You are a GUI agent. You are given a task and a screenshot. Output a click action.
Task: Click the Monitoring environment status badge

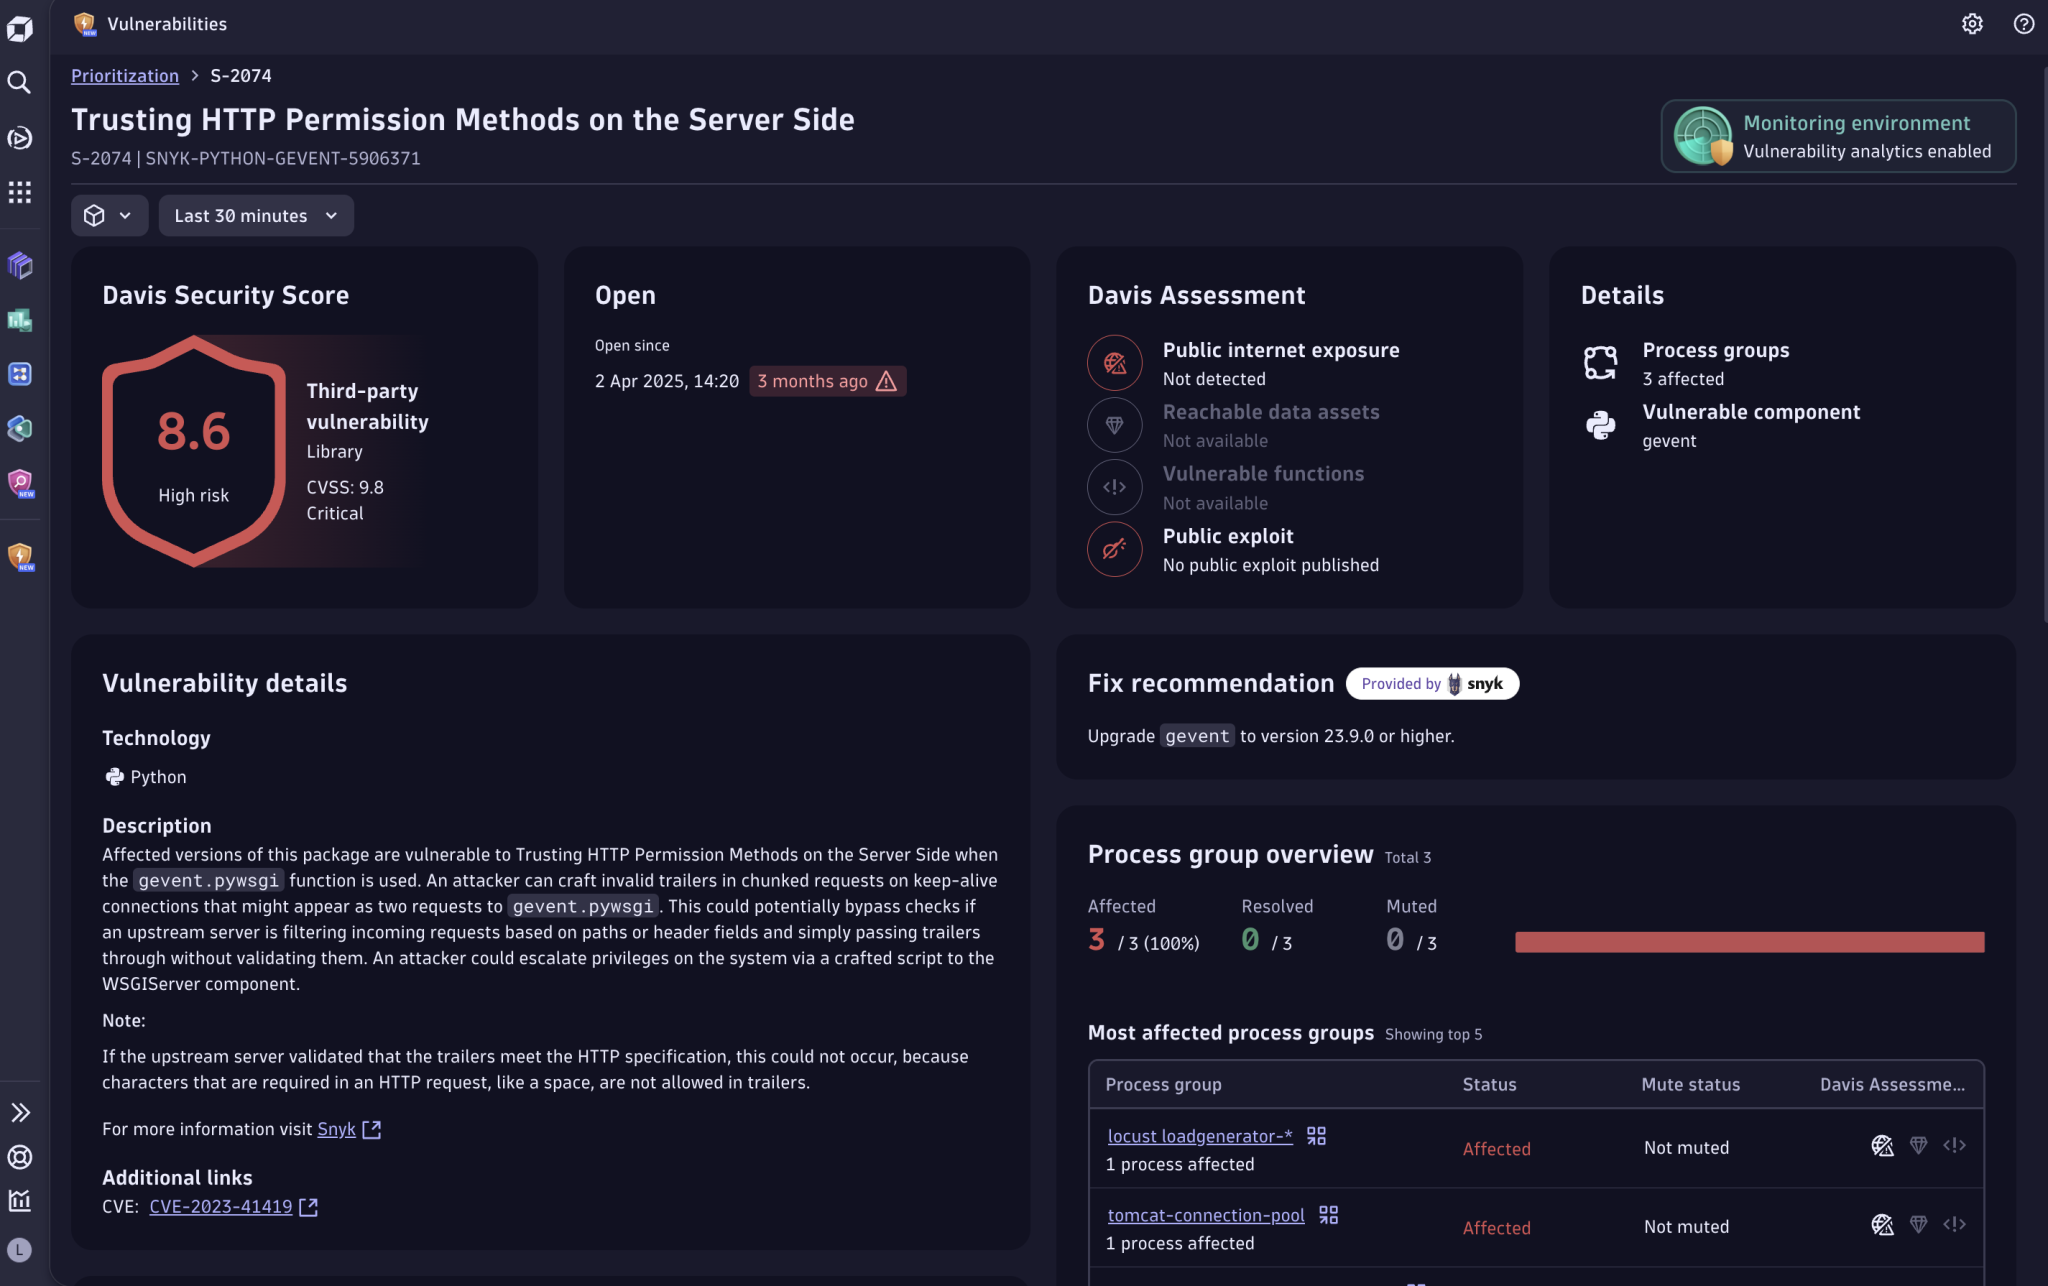pos(1837,136)
